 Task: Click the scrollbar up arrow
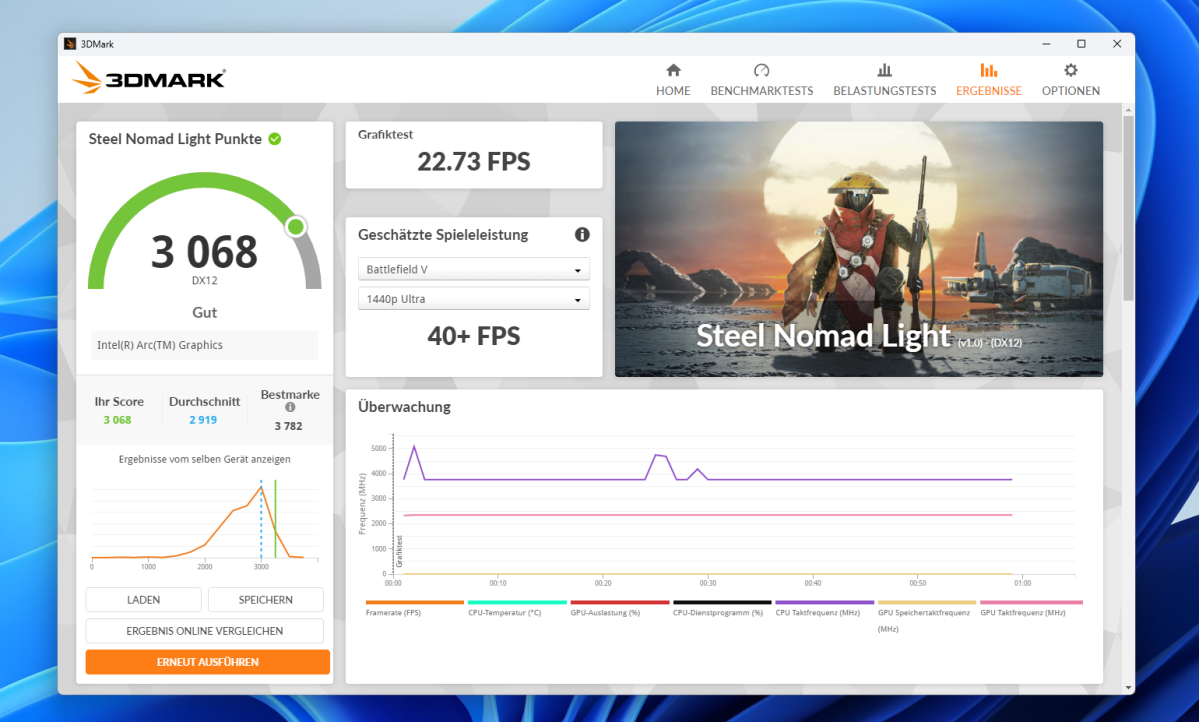[x=1129, y=111]
